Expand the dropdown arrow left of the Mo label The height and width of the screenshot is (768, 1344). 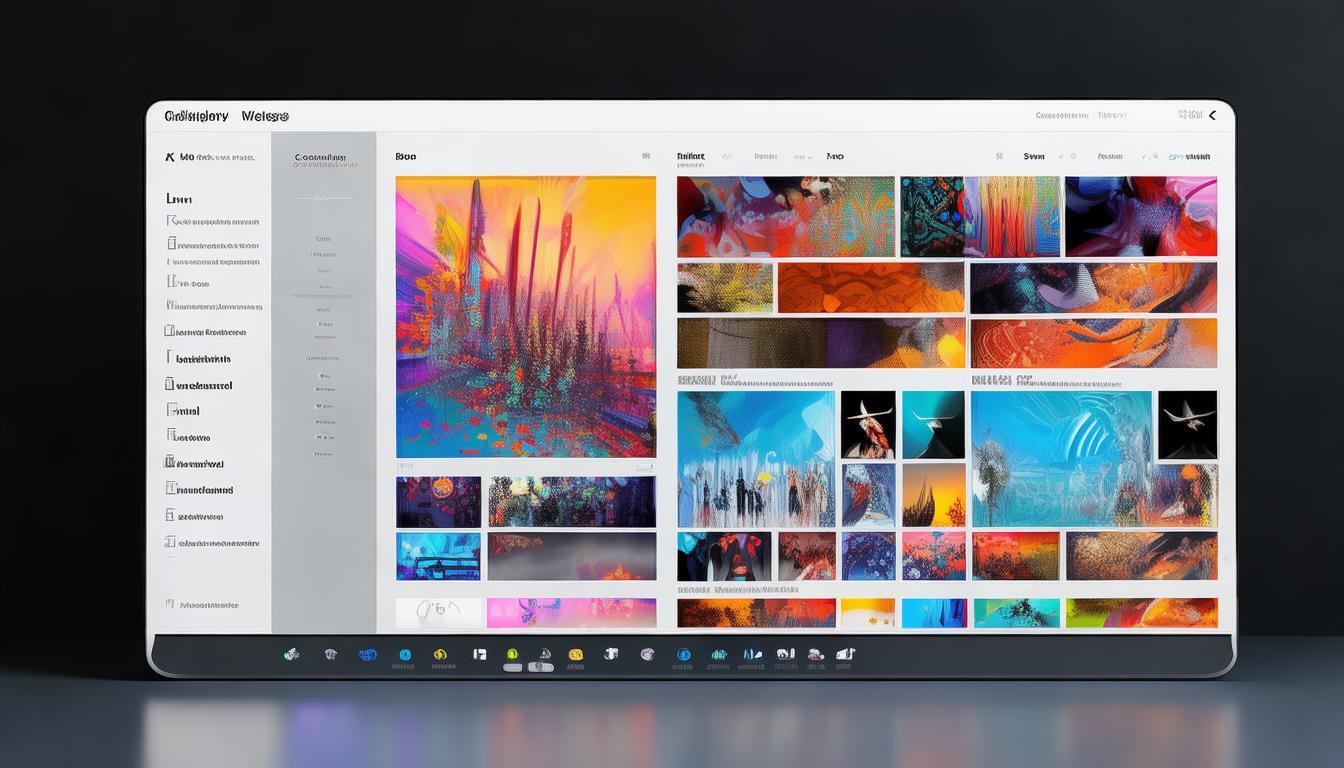[x=807, y=157]
